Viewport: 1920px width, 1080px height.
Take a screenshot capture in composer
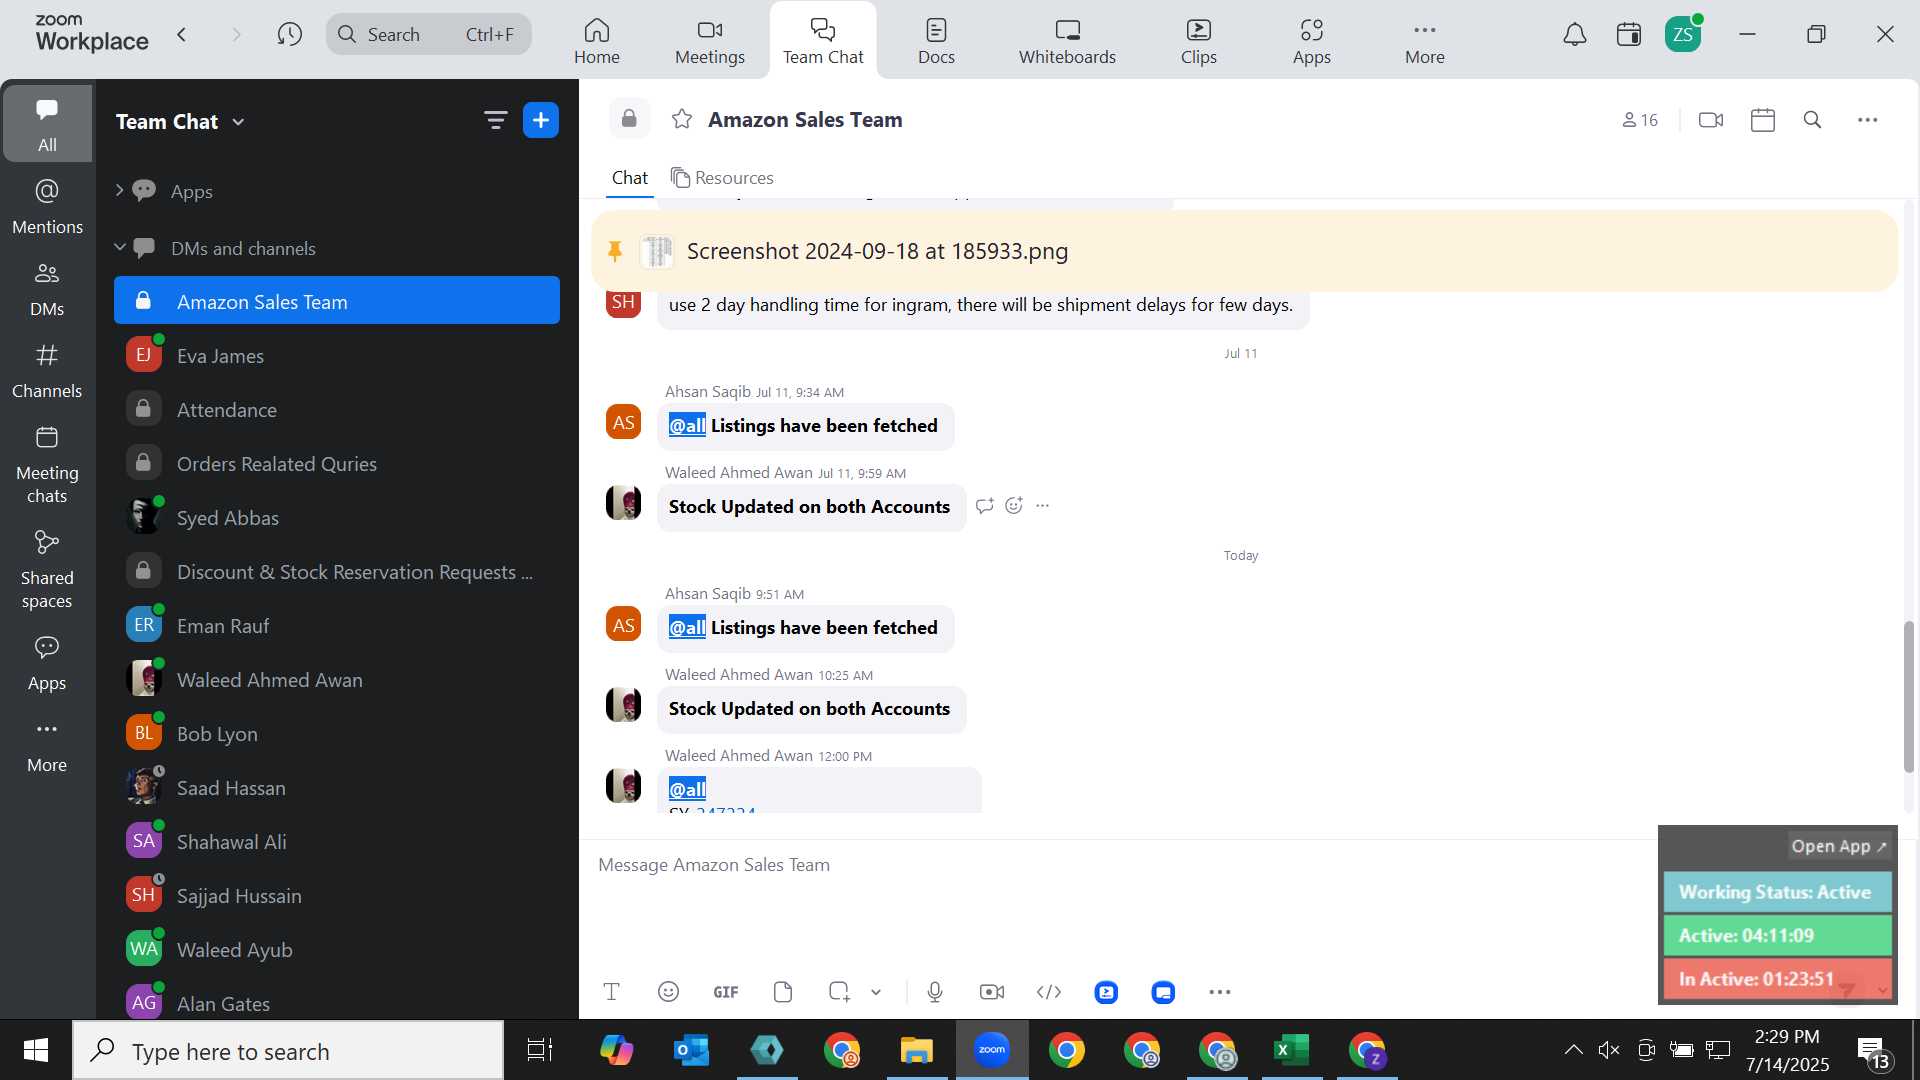(x=839, y=992)
